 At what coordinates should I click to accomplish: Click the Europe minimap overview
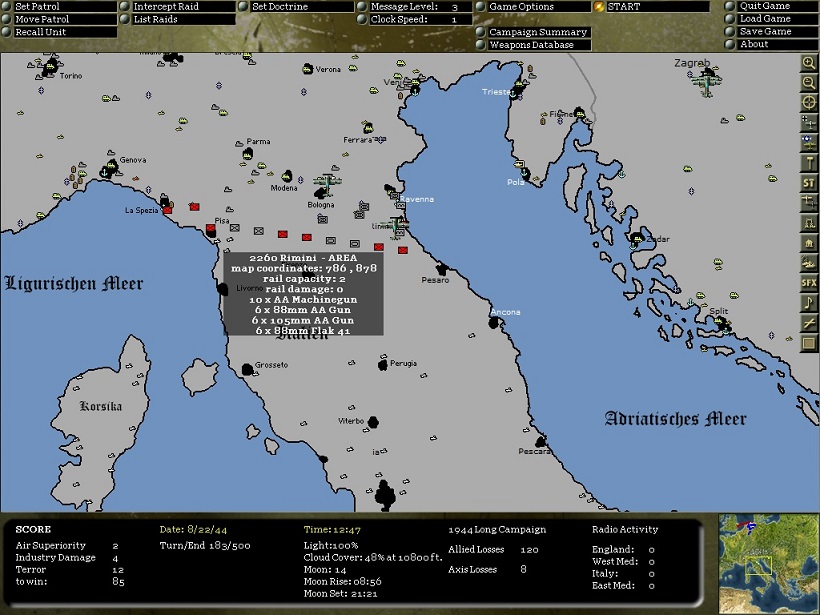tap(769, 564)
